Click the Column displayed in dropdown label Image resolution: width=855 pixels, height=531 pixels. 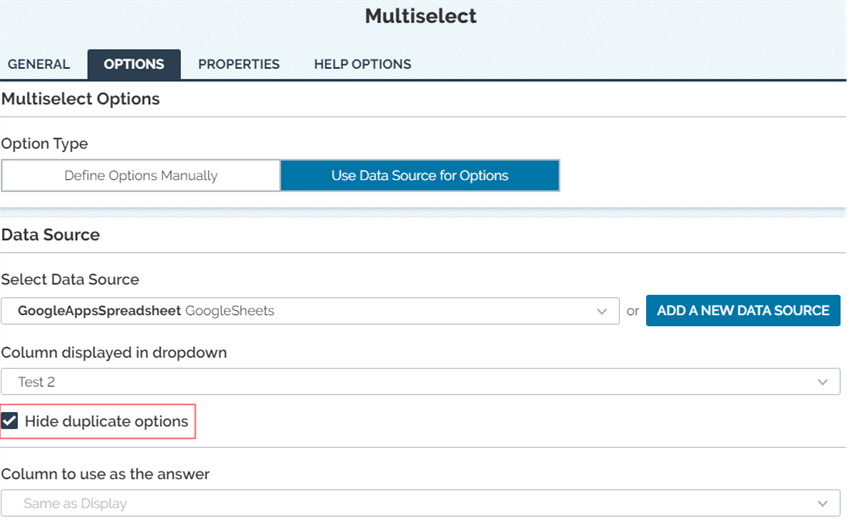pyautogui.click(x=114, y=353)
